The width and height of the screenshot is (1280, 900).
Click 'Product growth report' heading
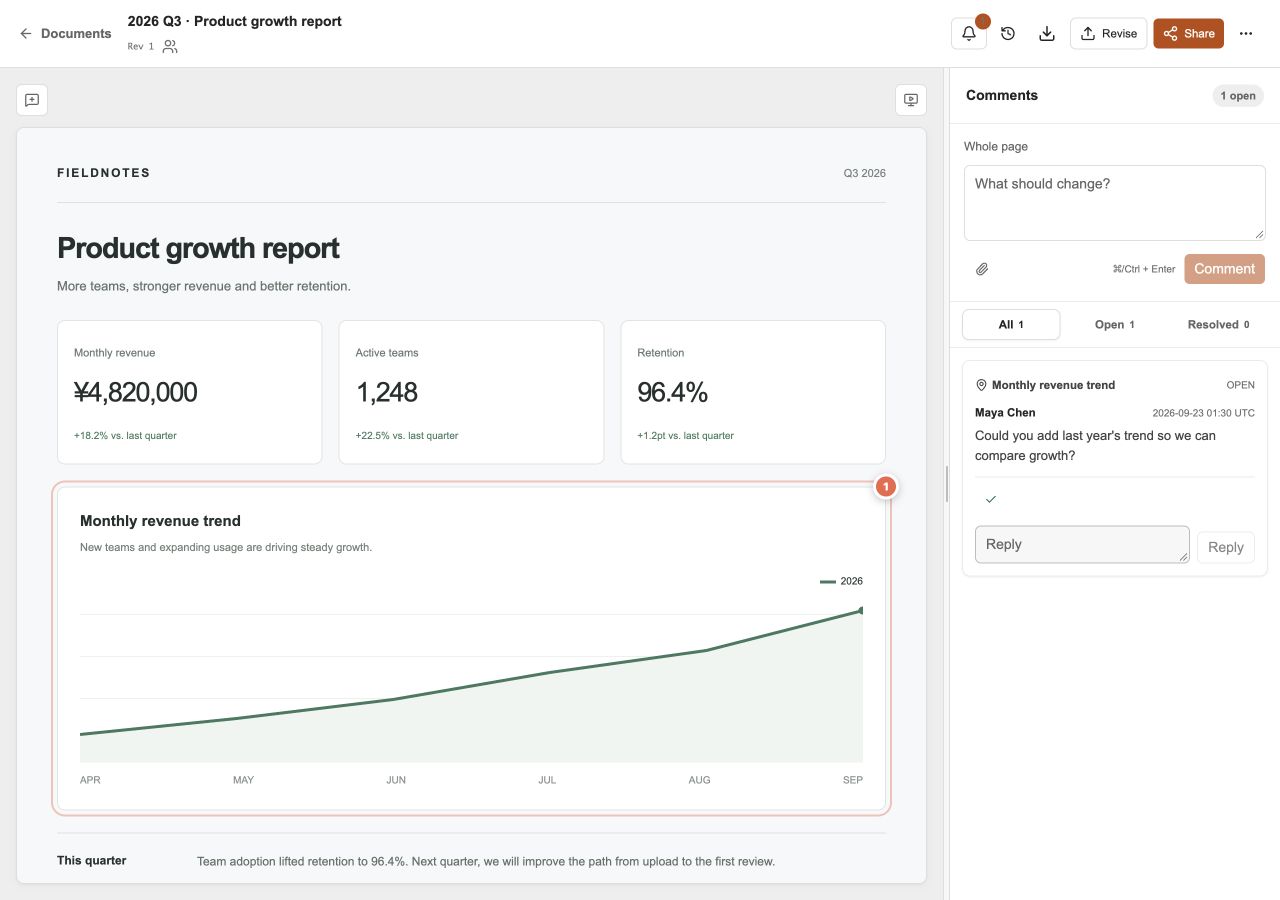pos(198,248)
